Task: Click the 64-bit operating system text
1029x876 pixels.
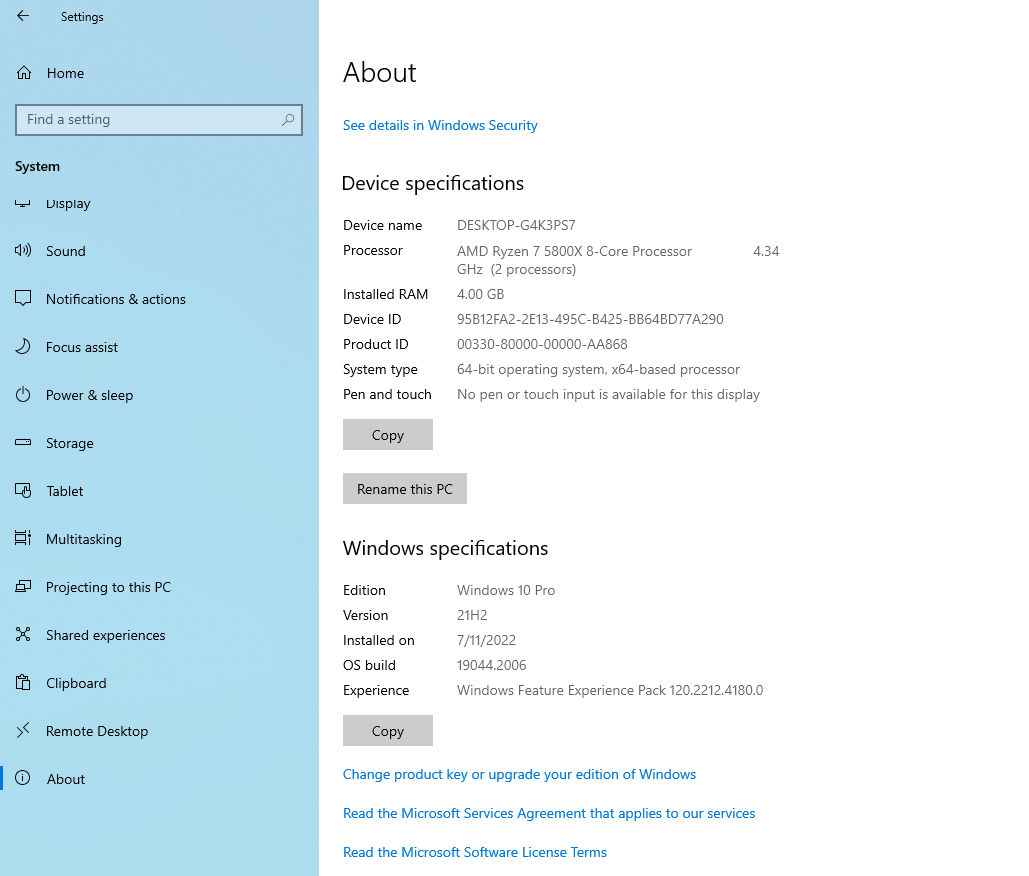Action: tap(598, 369)
